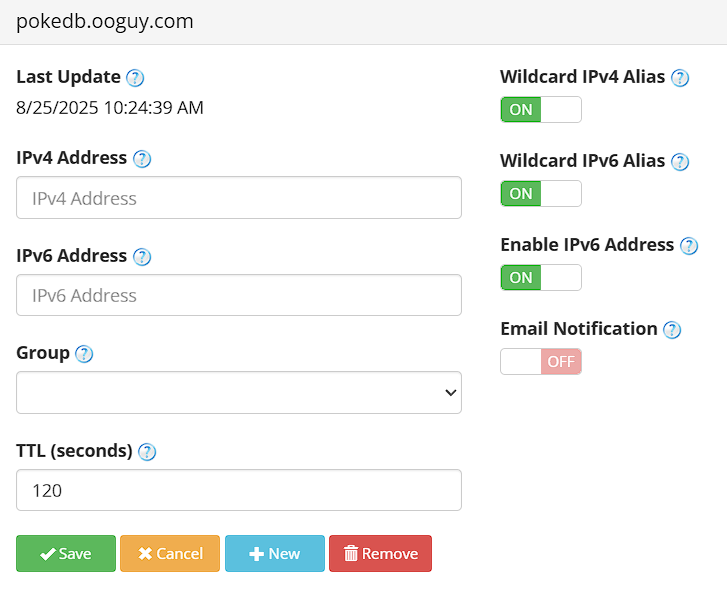
Task: Enable the Email Notification toggle
Action: click(x=541, y=362)
